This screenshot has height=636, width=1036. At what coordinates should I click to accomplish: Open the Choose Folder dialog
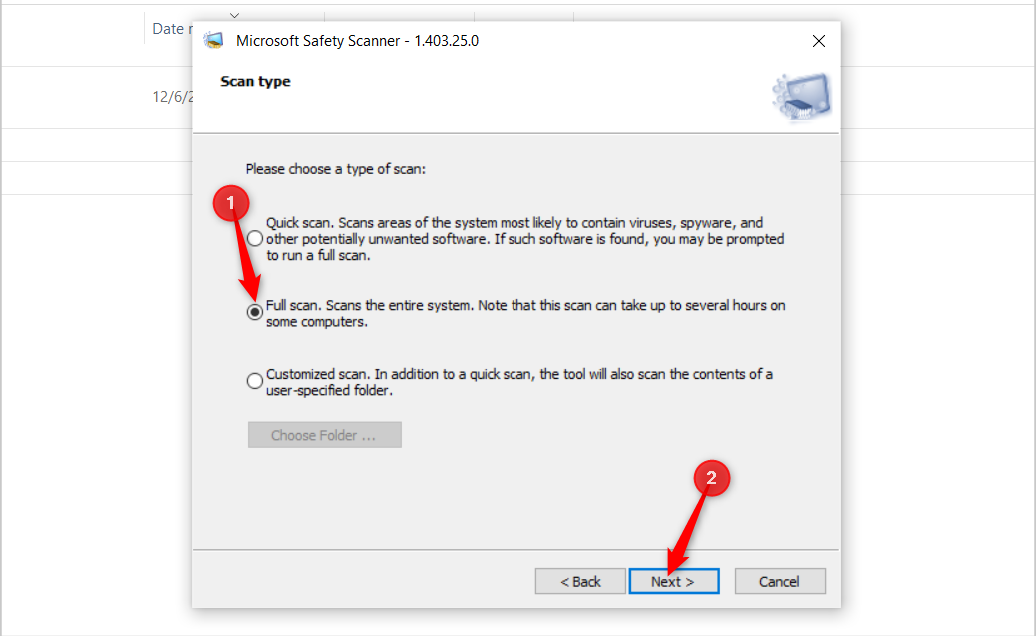click(324, 434)
